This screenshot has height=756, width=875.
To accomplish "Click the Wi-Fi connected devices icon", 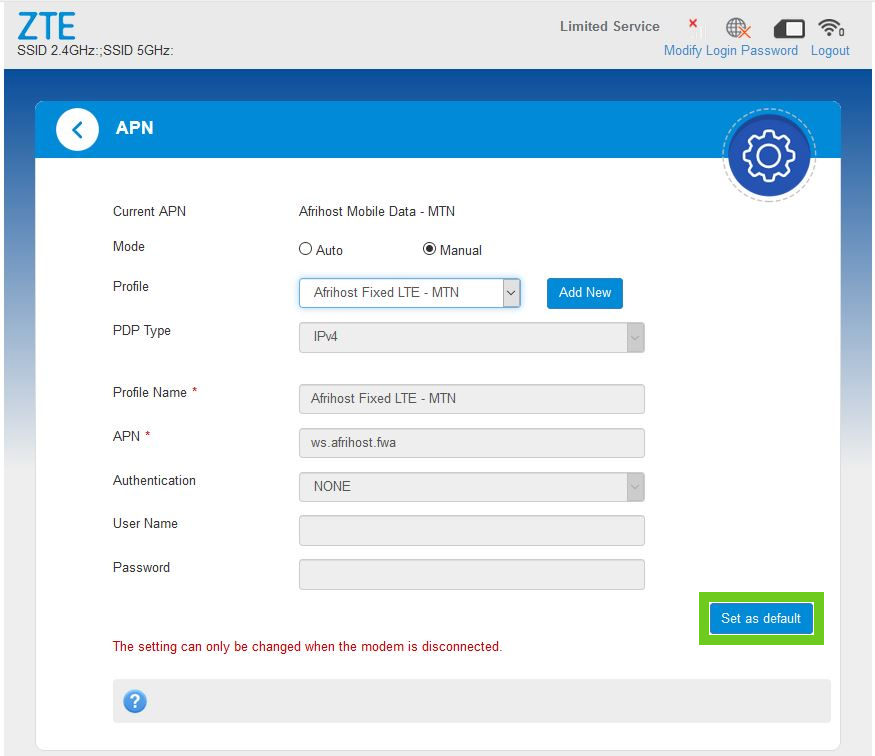I will click(830, 28).
